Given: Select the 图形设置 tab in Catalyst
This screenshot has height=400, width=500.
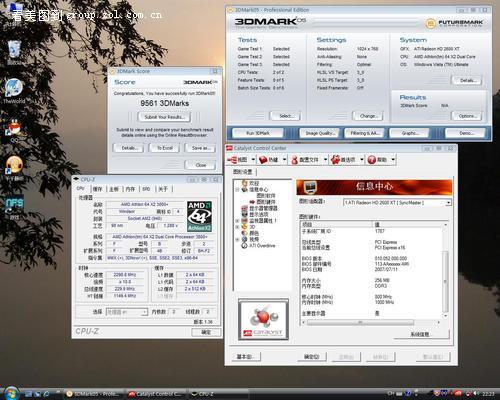Looking at the screenshot, I should pyautogui.click(x=243, y=172).
